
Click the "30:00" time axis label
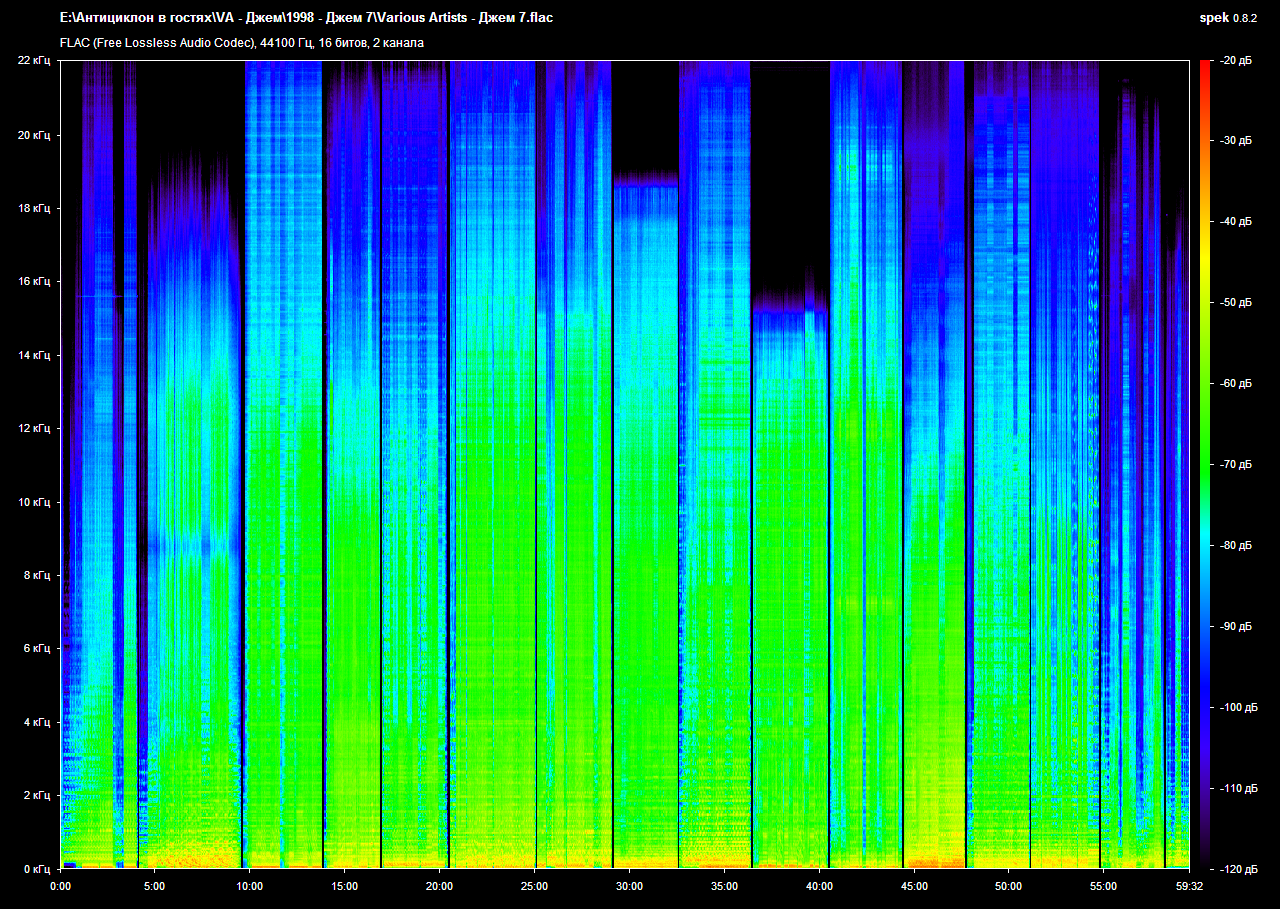[629, 886]
